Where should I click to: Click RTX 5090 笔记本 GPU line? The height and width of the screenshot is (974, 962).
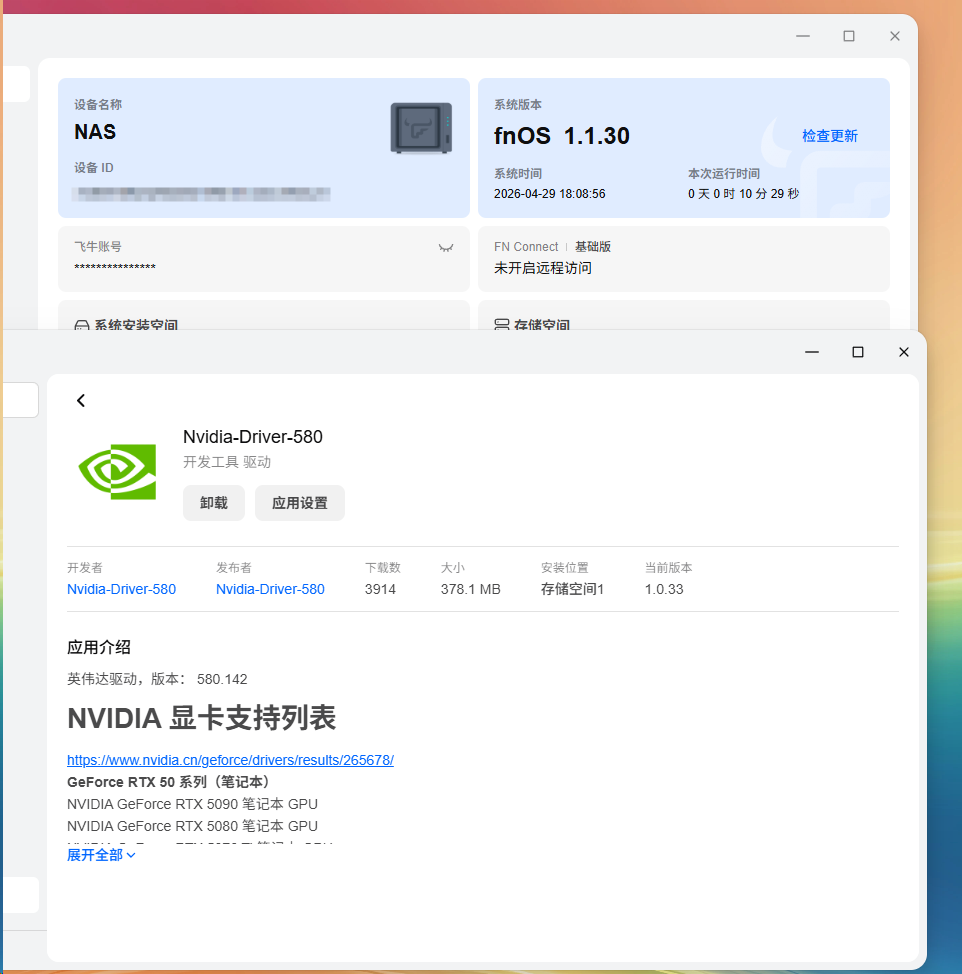(x=193, y=804)
